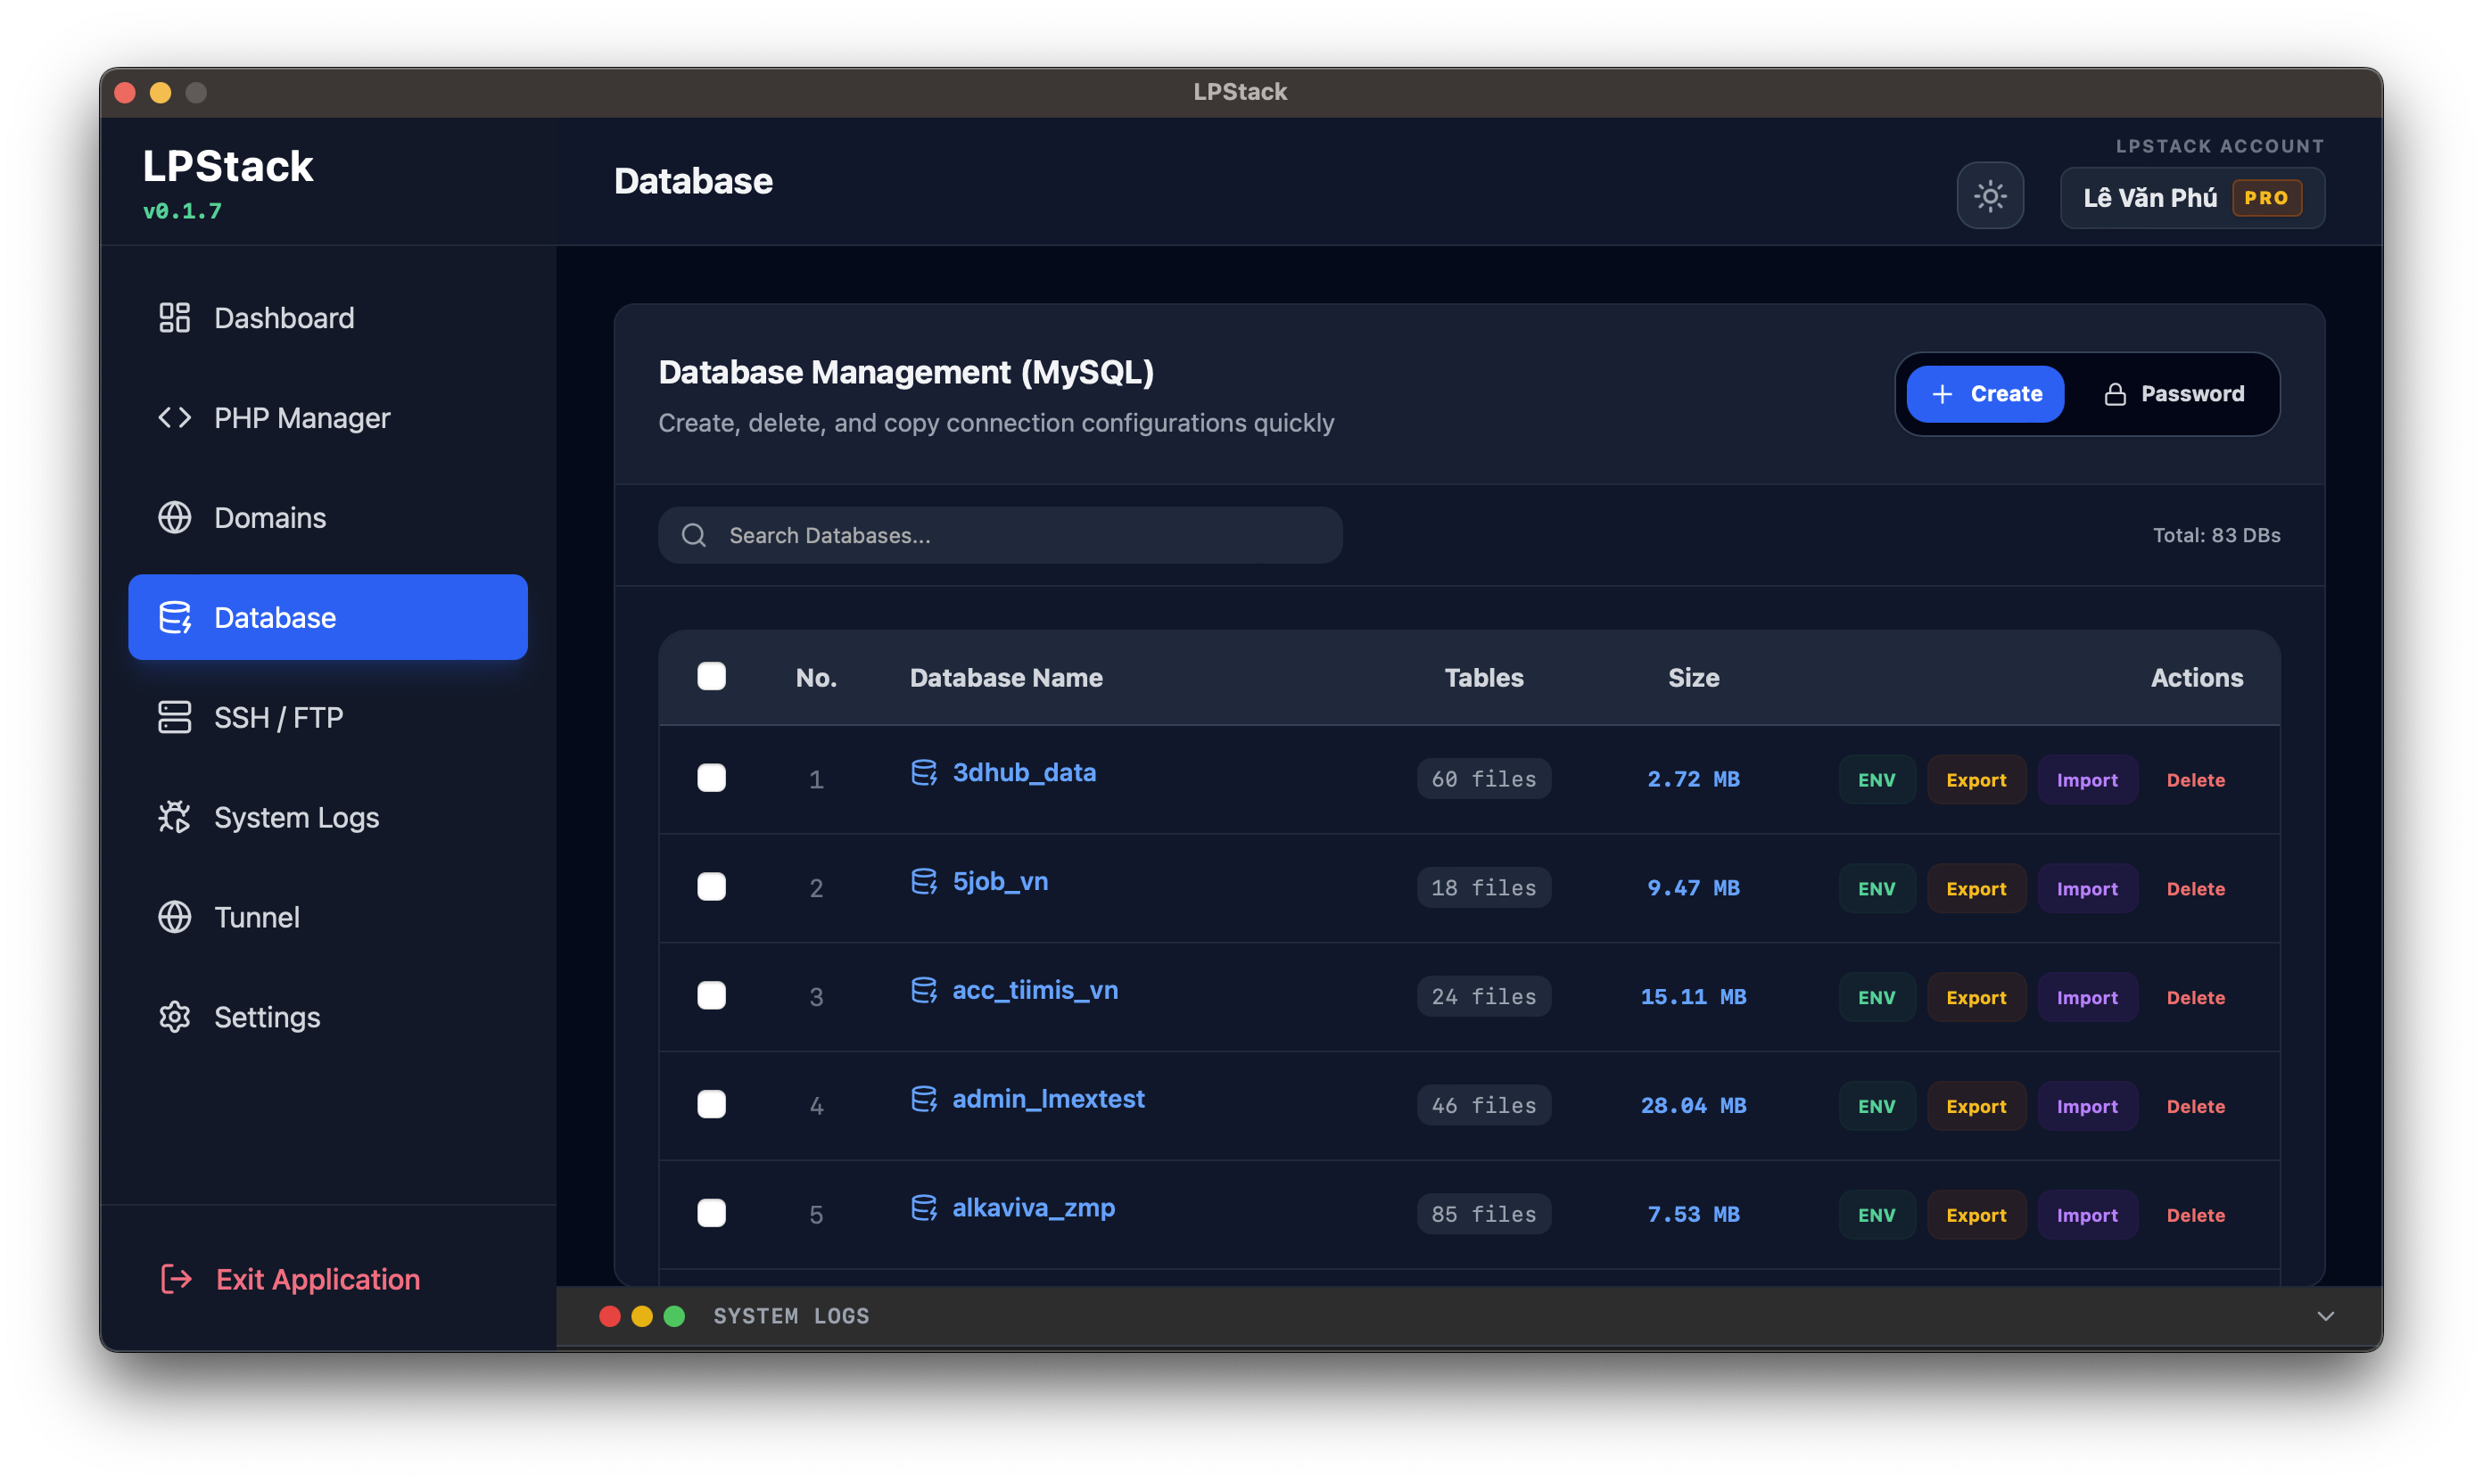Check the row checkbox for admin_lmextest
This screenshot has height=1484, width=2483.
(712, 1104)
